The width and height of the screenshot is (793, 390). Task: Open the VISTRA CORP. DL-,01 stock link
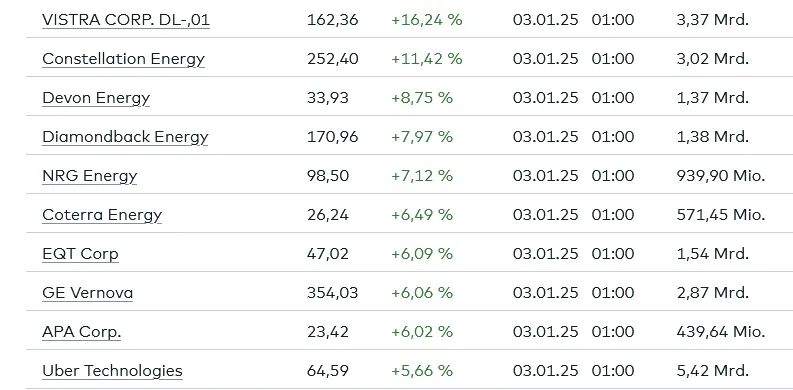click(x=125, y=20)
